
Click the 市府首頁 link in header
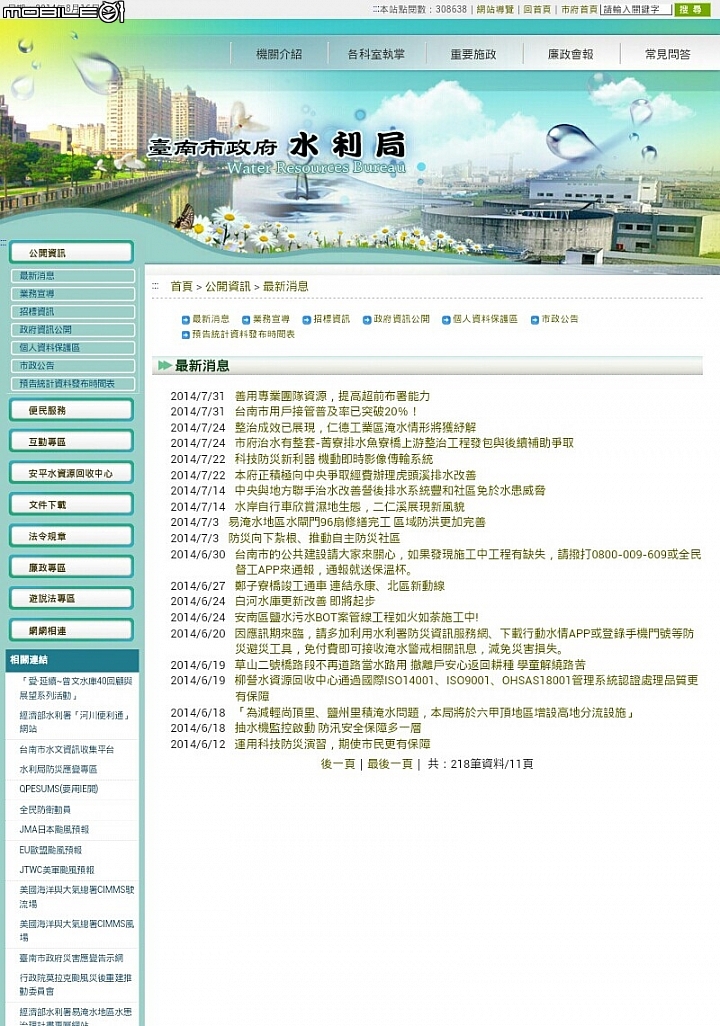point(579,10)
